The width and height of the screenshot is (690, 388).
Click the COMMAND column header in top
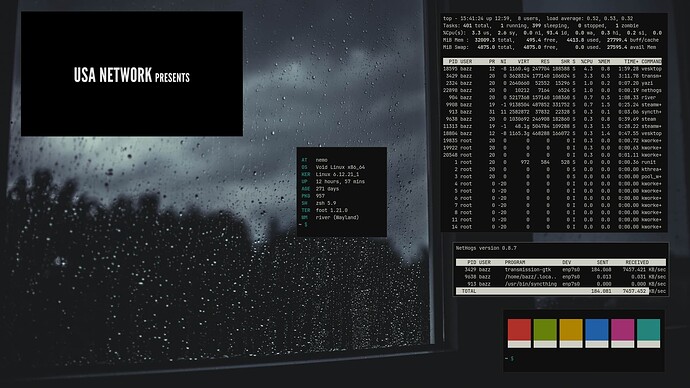click(x=651, y=62)
